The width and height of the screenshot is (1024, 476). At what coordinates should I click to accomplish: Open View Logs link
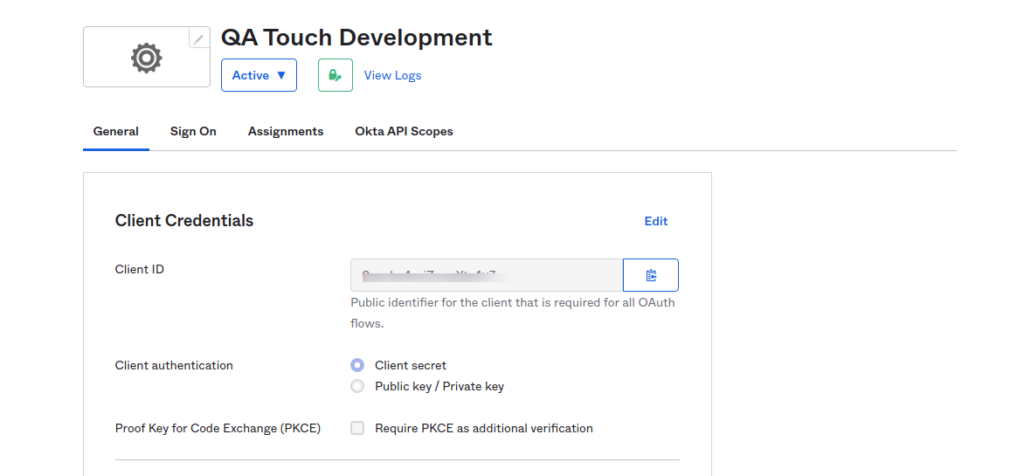click(392, 75)
